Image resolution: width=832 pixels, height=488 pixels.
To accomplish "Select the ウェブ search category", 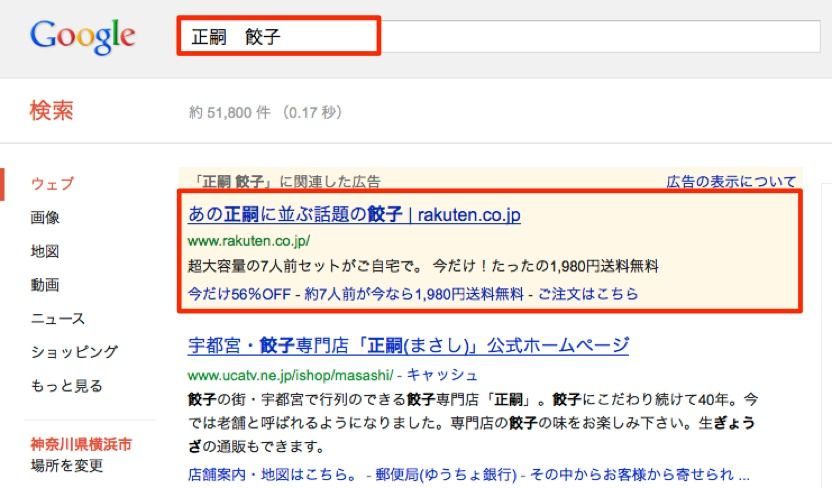I will [x=53, y=184].
